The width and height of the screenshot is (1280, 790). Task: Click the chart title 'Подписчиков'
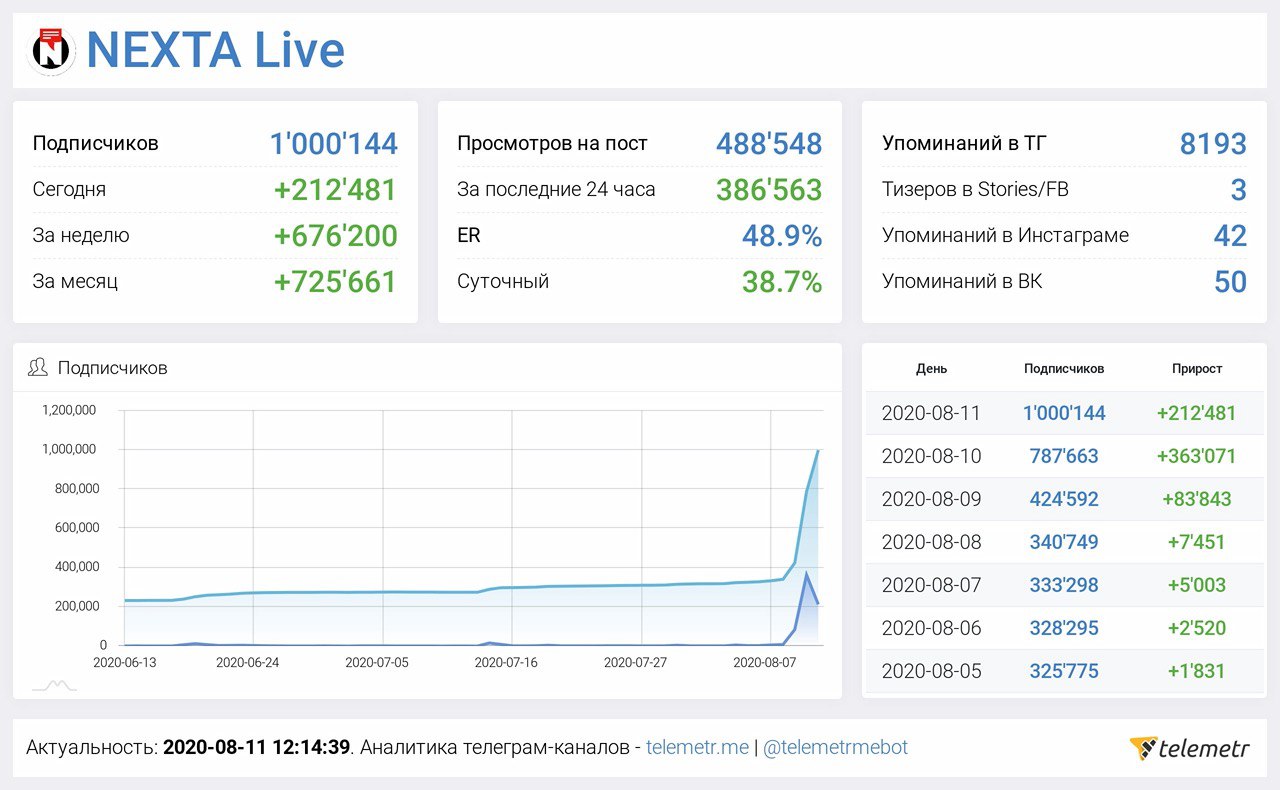112,367
